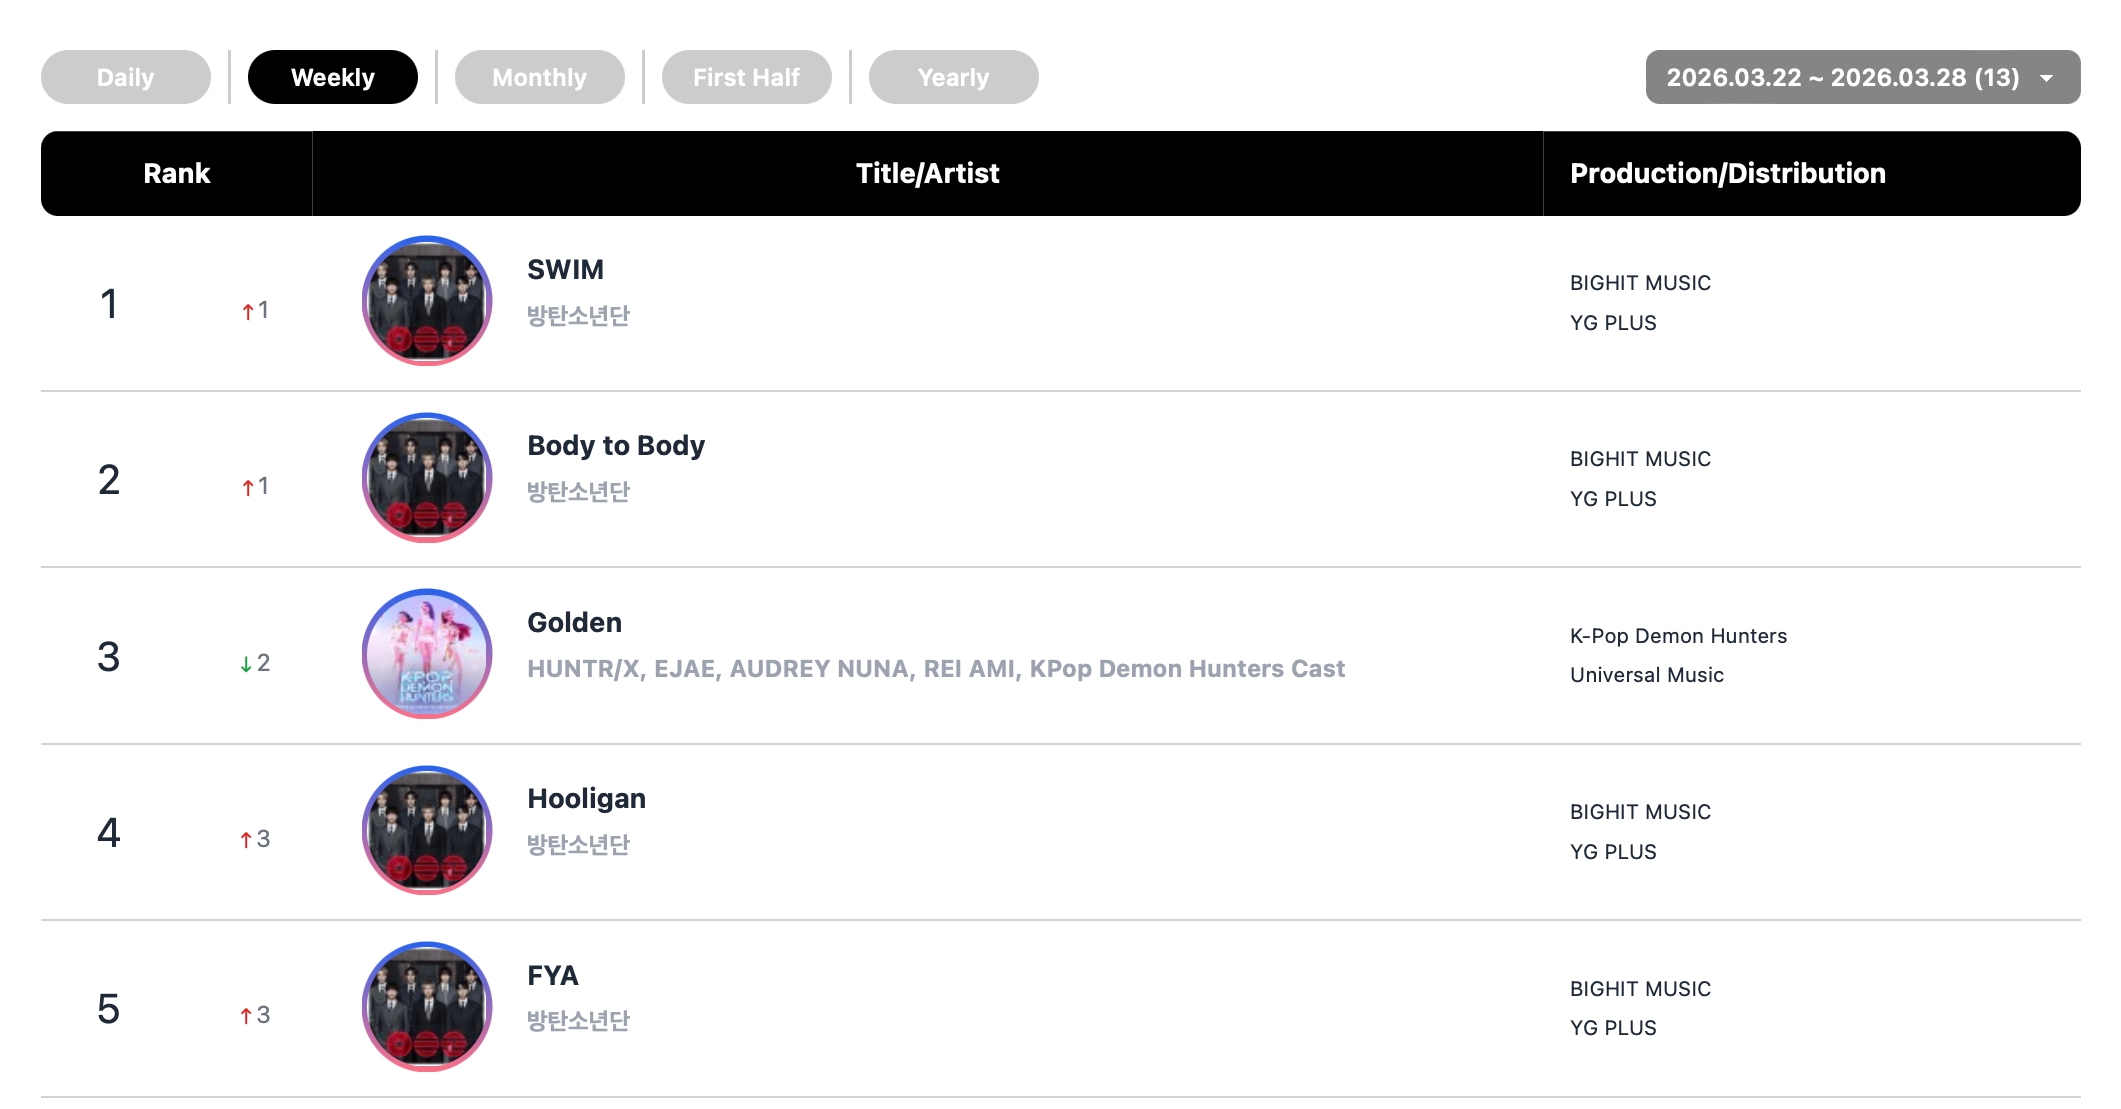Image resolution: width=2121 pixels, height=1109 pixels.
Task: Click the dropdown arrow on week selector
Action: 2047,78
